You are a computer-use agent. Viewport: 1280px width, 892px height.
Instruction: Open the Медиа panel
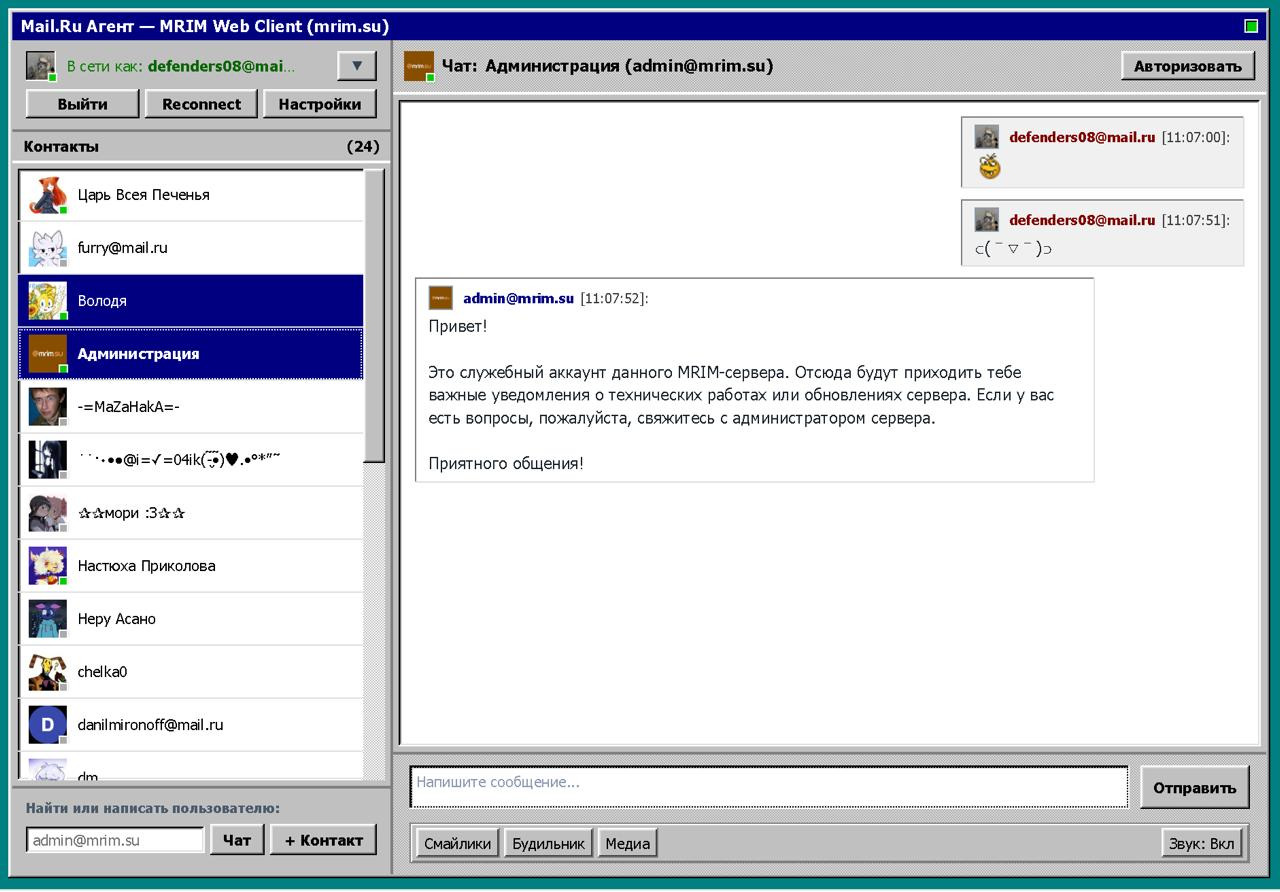(x=627, y=843)
